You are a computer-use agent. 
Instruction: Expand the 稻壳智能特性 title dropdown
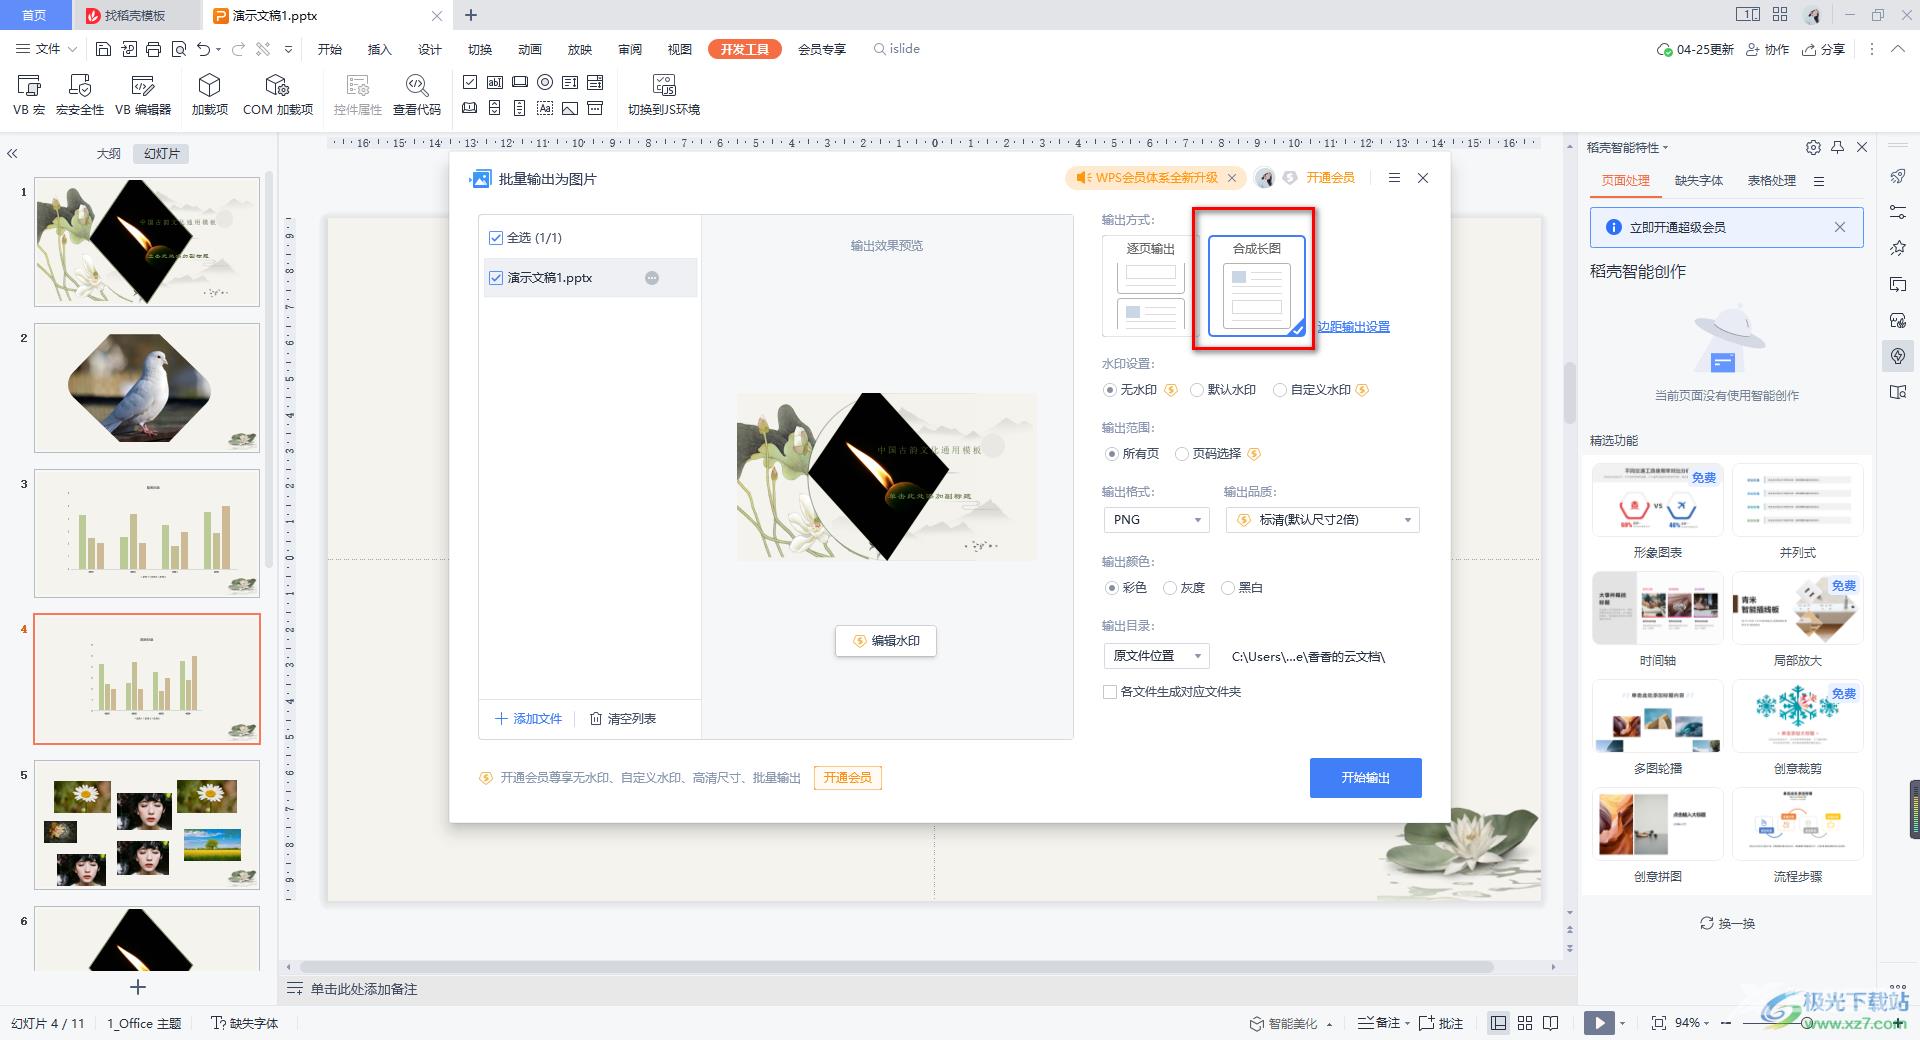[x=1666, y=148]
